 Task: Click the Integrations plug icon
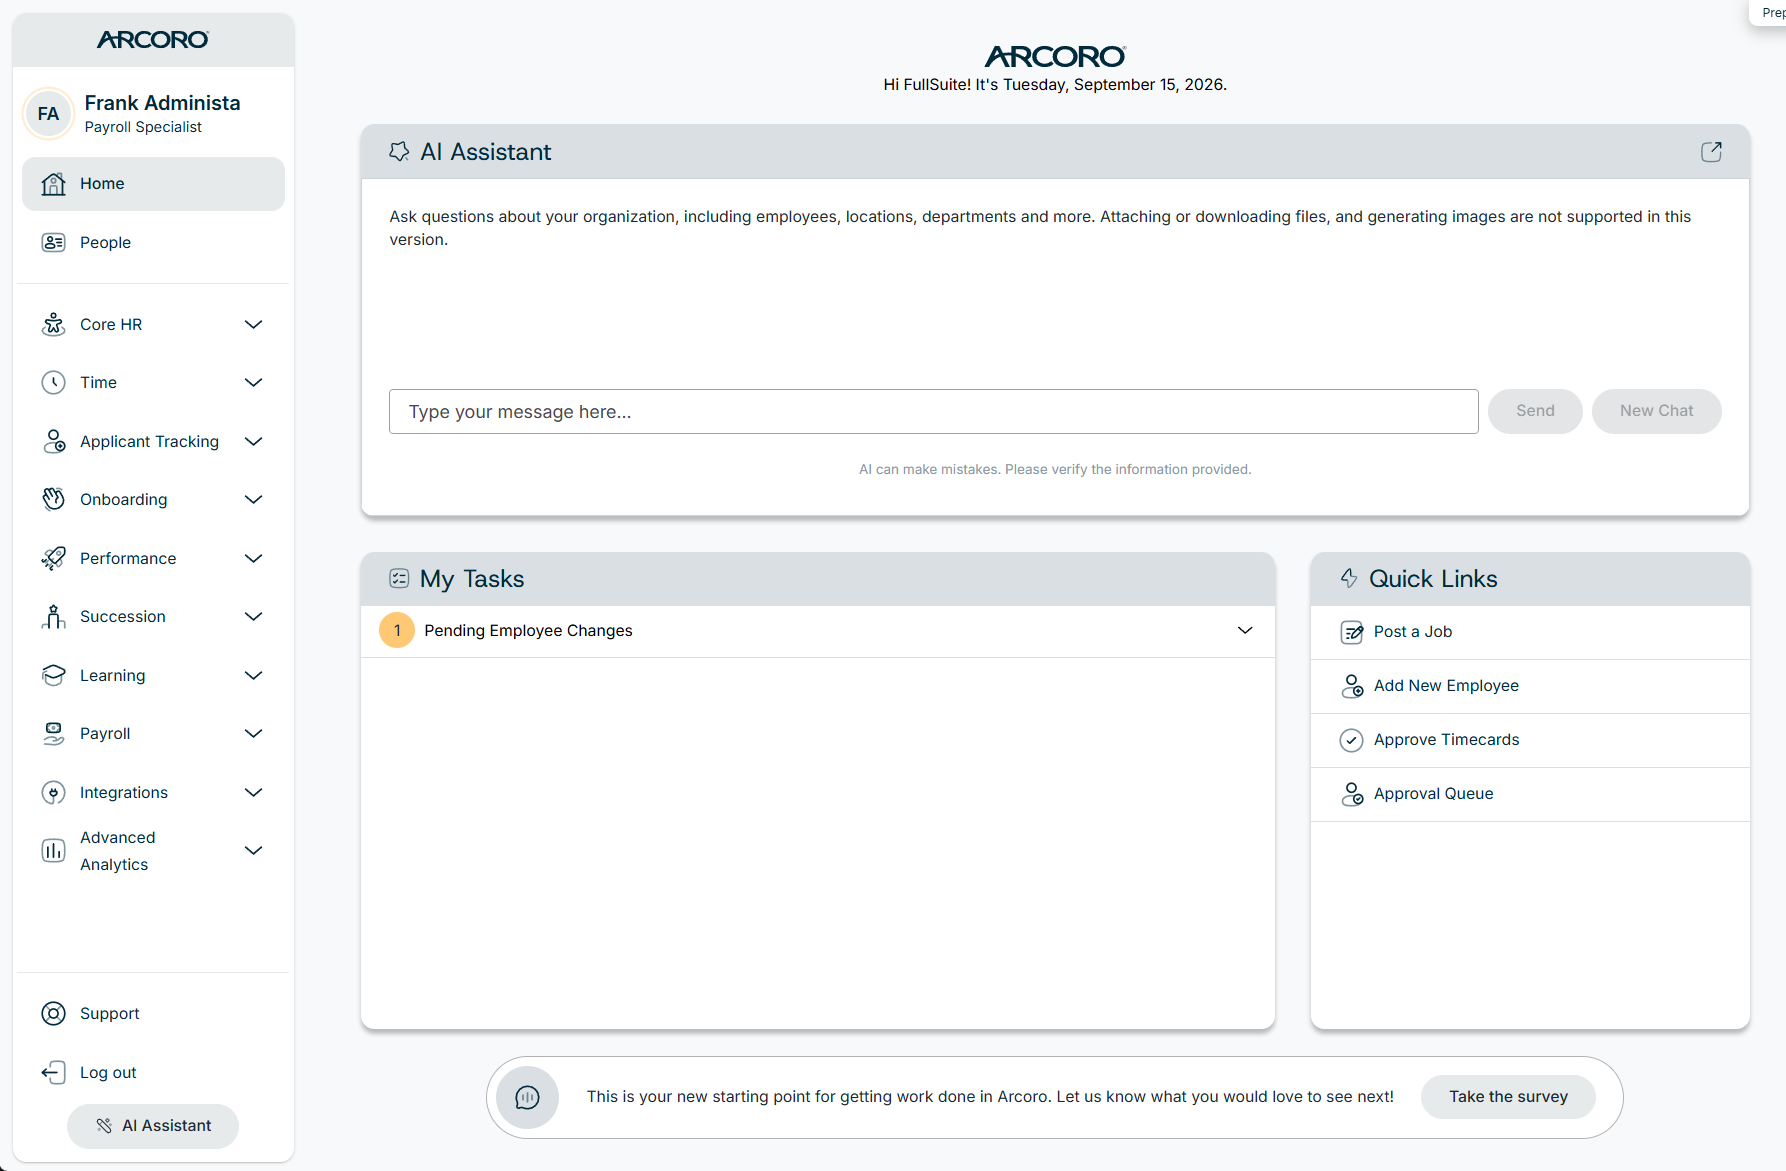coord(53,793)
